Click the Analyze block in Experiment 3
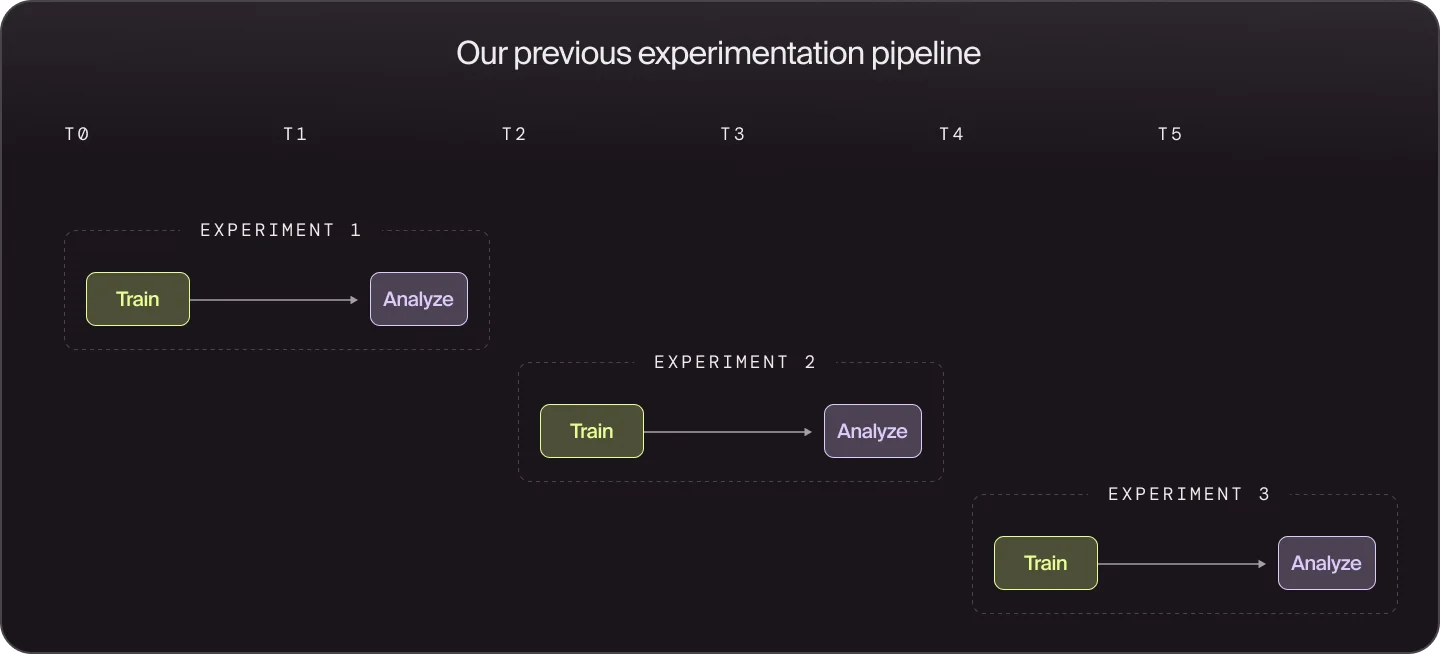1440x654 pixels. [x=1327, y=563]
